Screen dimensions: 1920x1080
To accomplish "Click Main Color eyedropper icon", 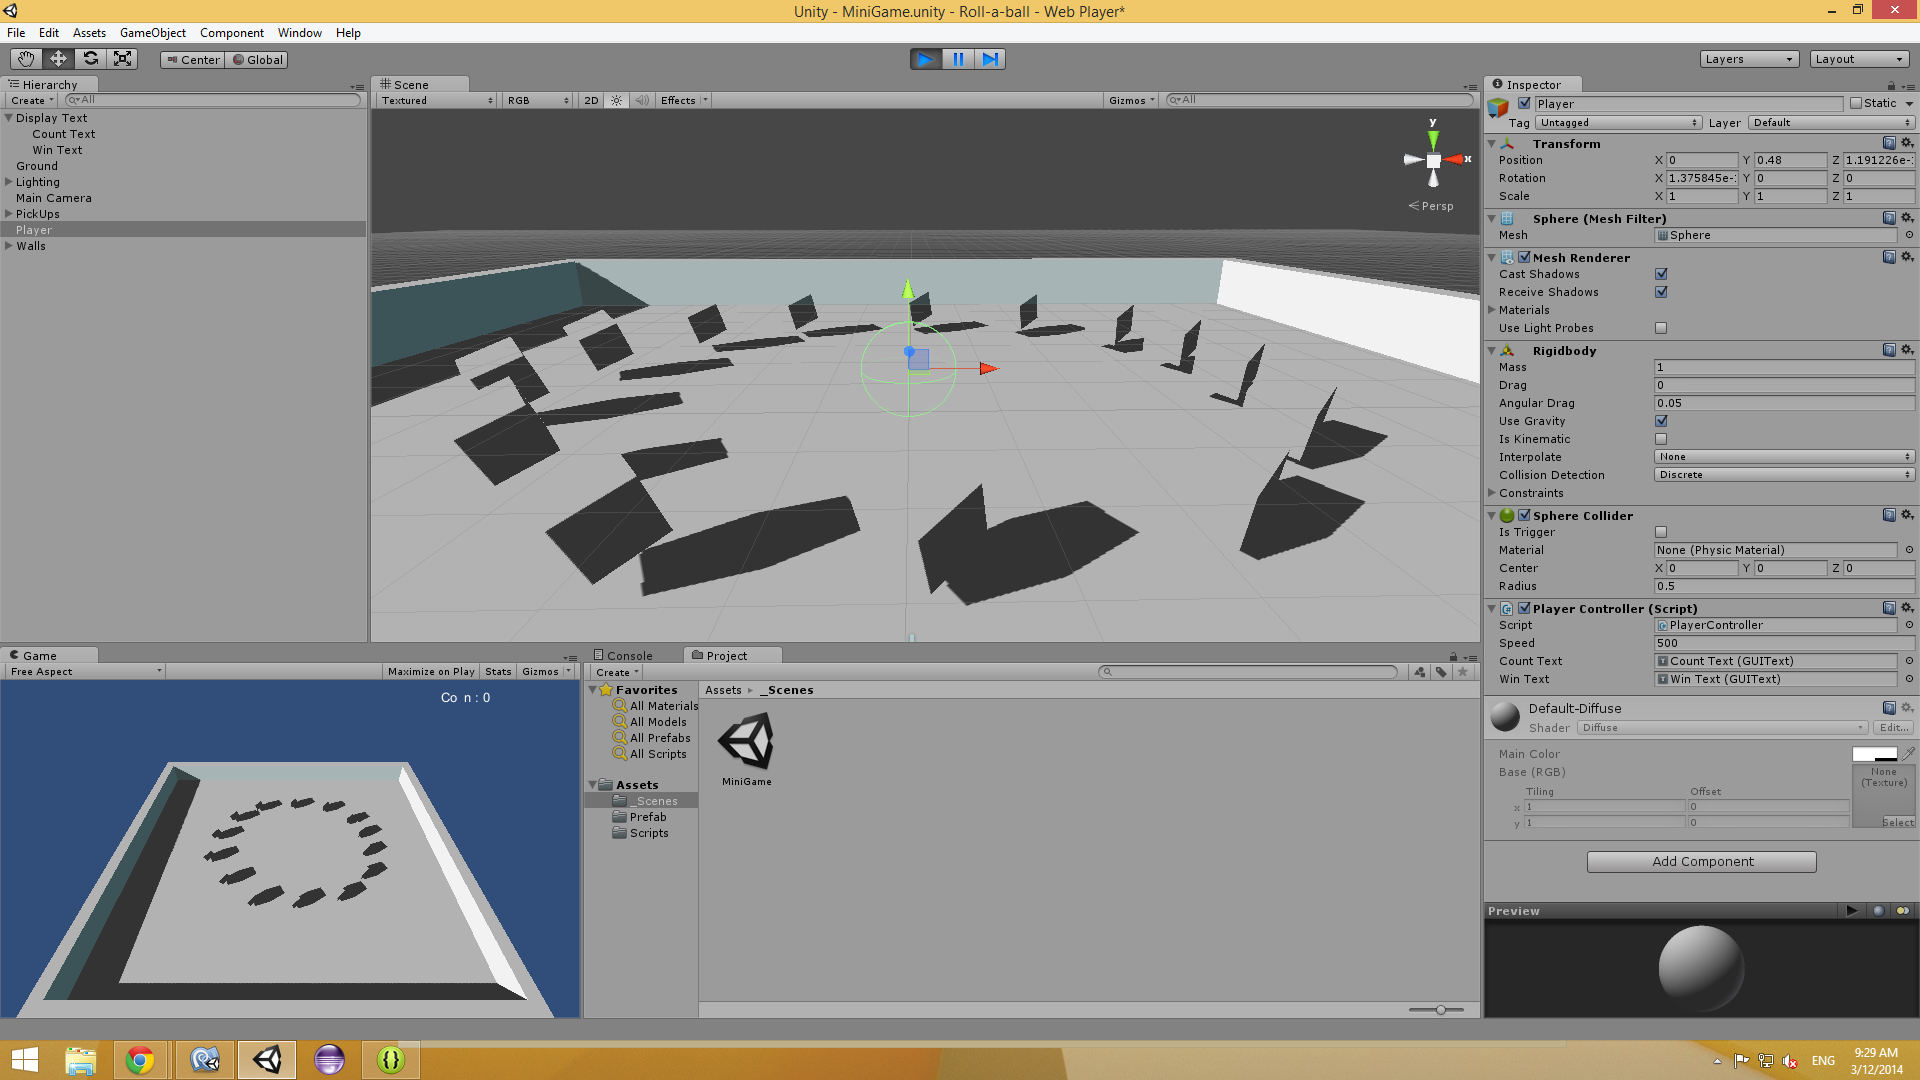I will tap(1908, 754).
